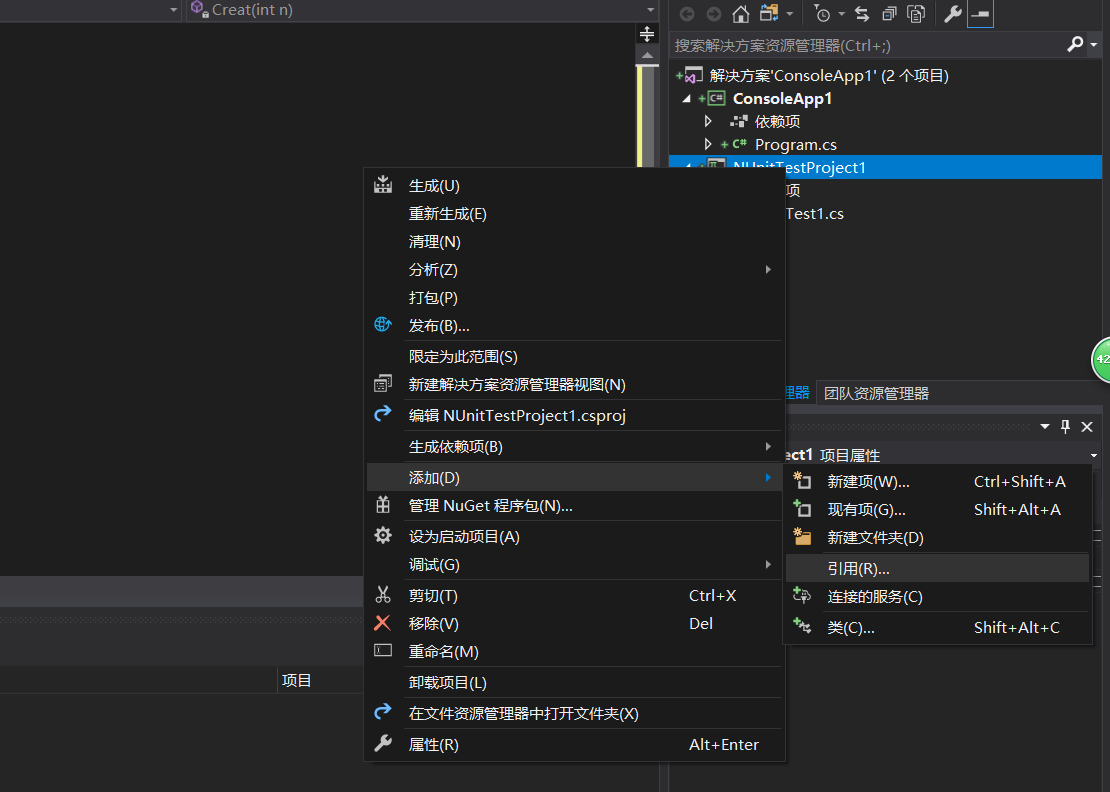Image resolution: width=1110 pixels, height=792 pixels.
Task: Click the show all files icon
Action: tap(916, 13)
